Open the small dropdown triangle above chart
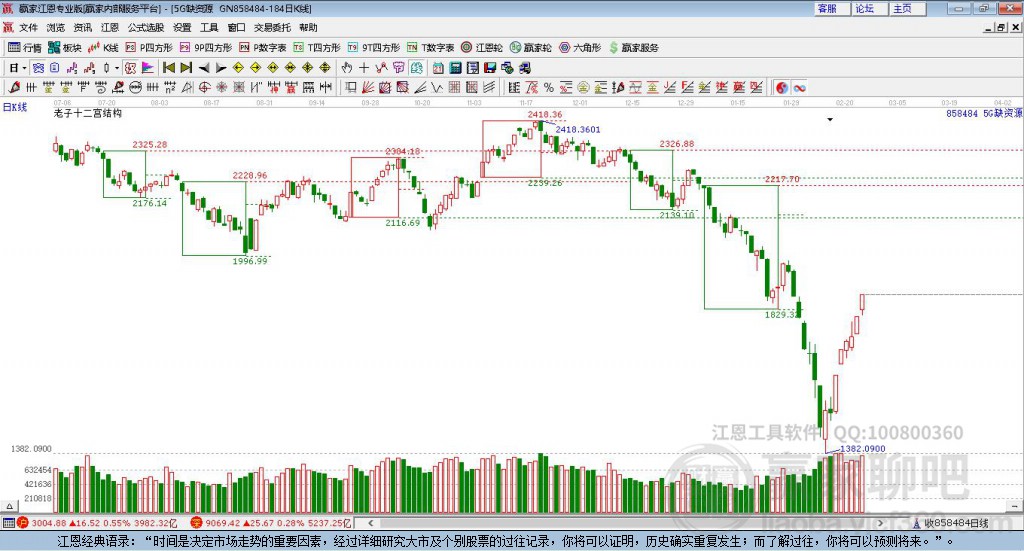 pos(830,119)
